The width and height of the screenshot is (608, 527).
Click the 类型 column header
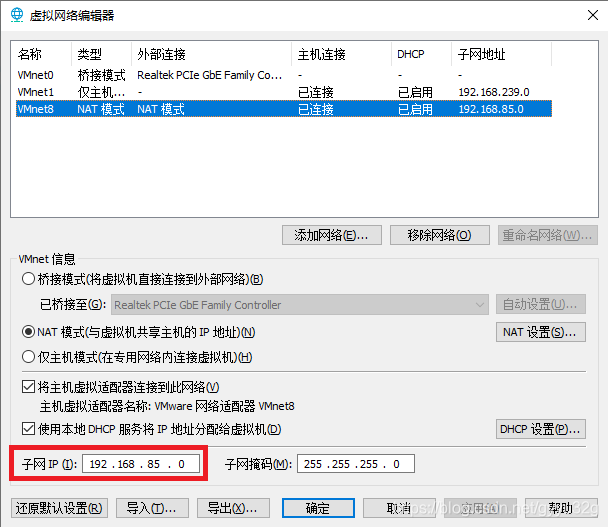click(x=101, y=54)
